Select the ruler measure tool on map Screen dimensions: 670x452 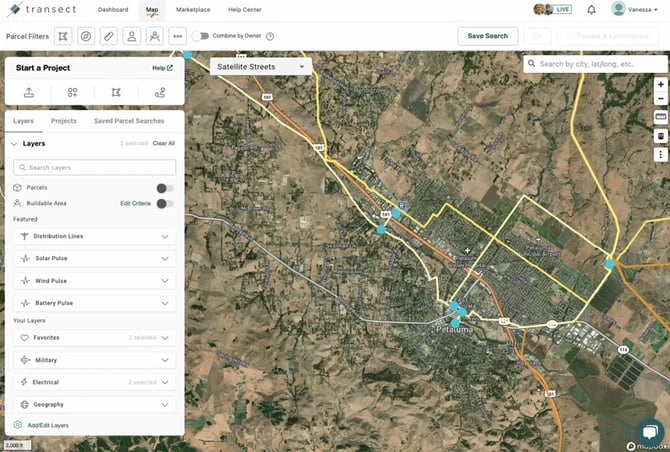click(660, 116)
